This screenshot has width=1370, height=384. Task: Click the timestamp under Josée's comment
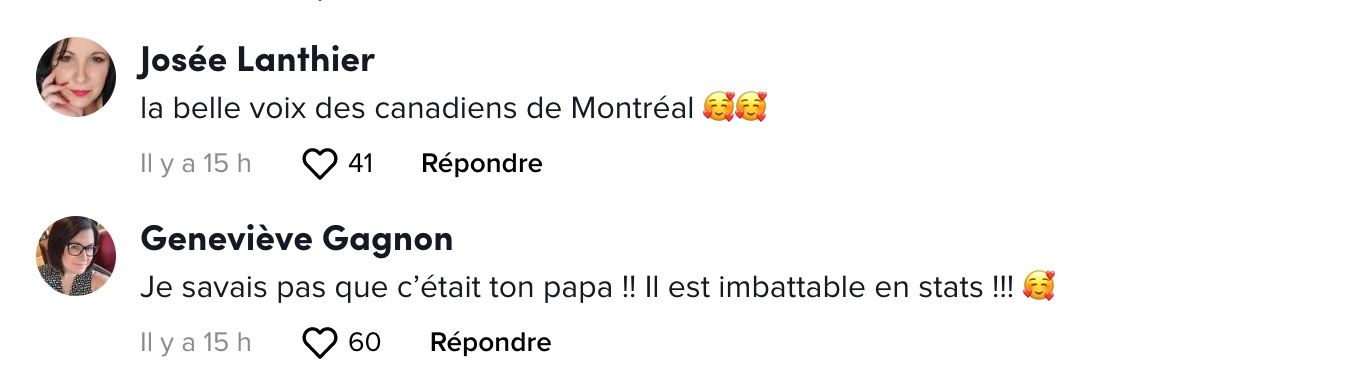pos(196,163)
